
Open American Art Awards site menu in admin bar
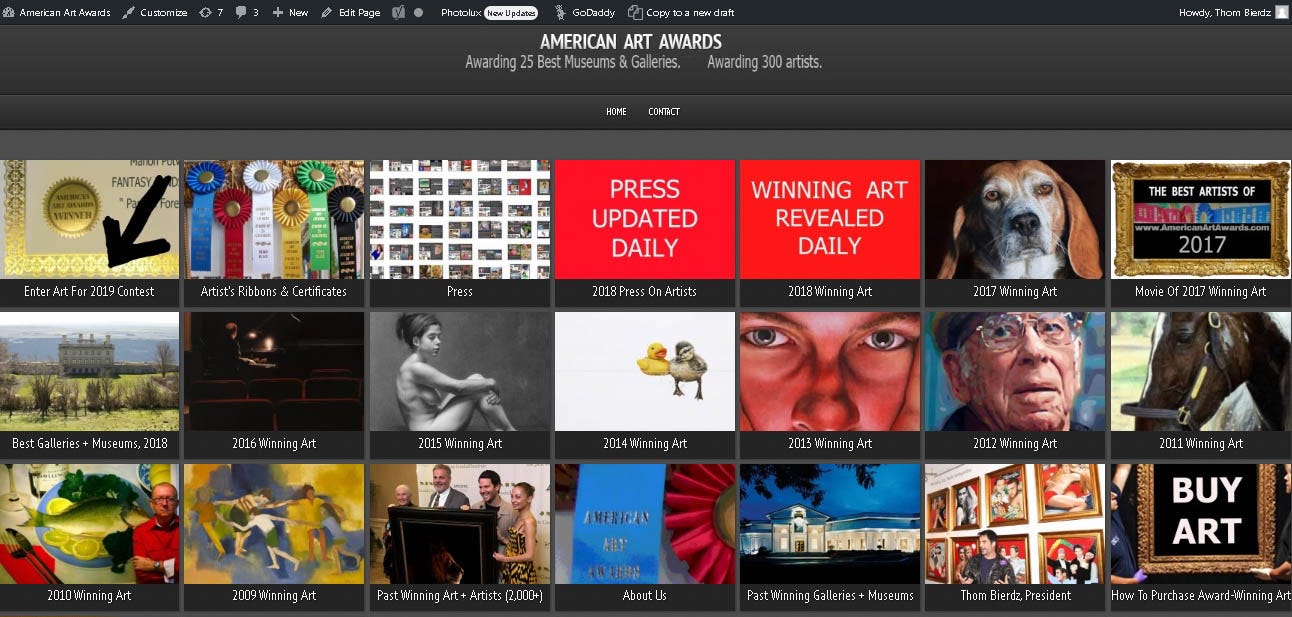click(x=57, y=12)
